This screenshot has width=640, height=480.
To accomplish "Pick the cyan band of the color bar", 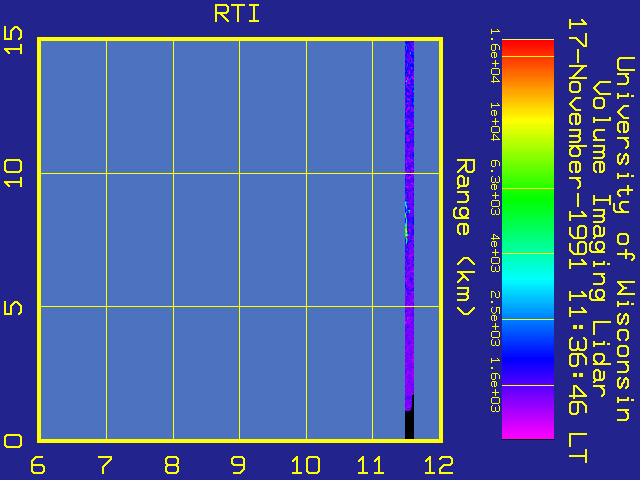I will pyautogui.click(x=528, y=278).
